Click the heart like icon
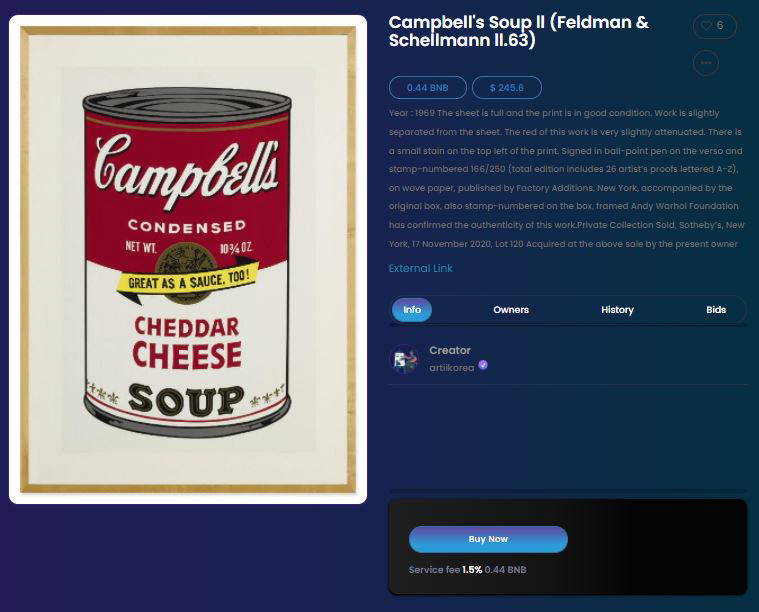Screen dimensions: 759x612 click(x=707, y=26)
